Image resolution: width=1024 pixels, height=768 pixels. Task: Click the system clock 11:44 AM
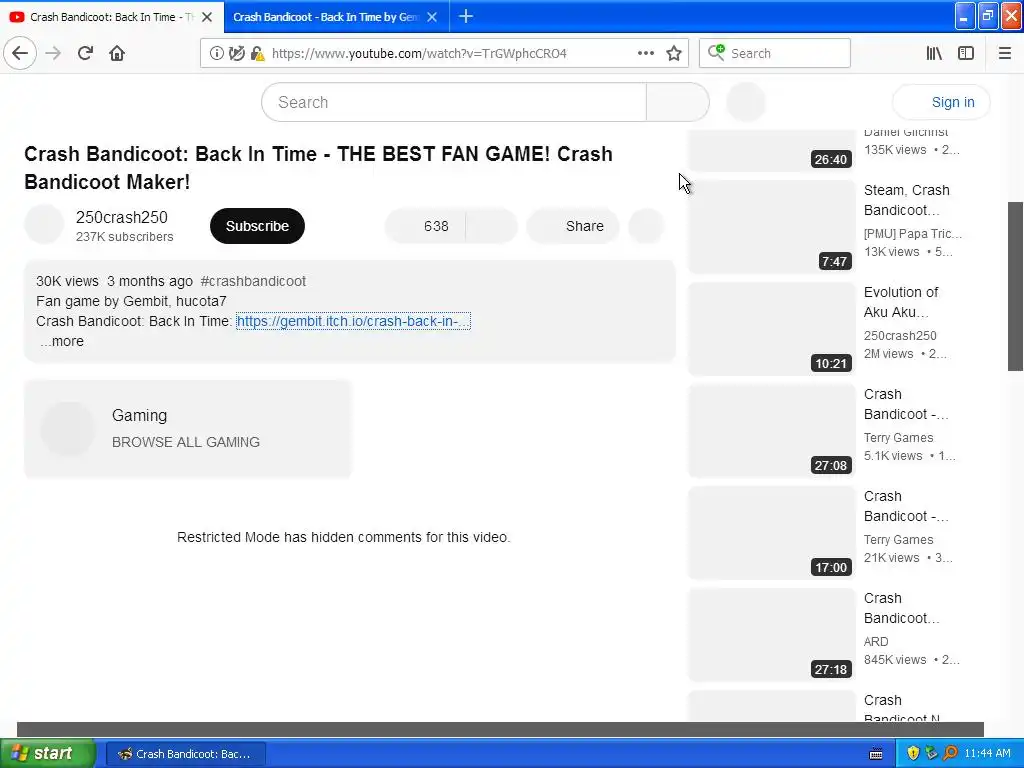coord(987,753)
